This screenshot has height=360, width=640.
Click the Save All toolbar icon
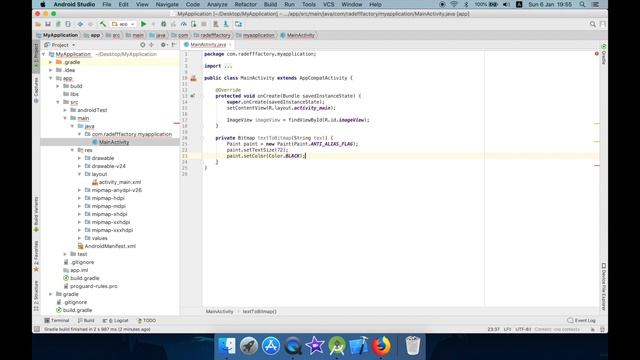click(x=48, y=24)
